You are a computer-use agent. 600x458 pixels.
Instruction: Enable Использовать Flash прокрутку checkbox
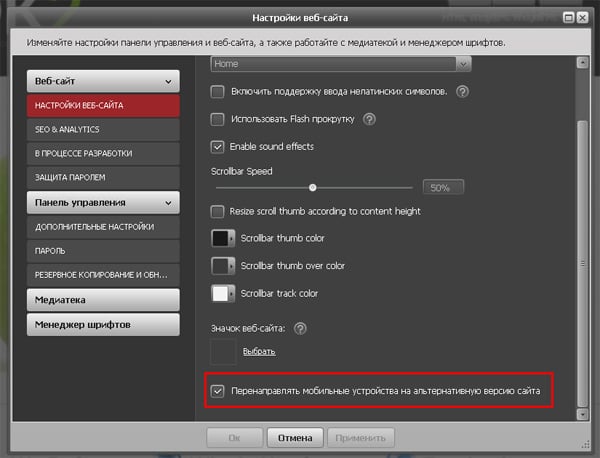point(218,119)
